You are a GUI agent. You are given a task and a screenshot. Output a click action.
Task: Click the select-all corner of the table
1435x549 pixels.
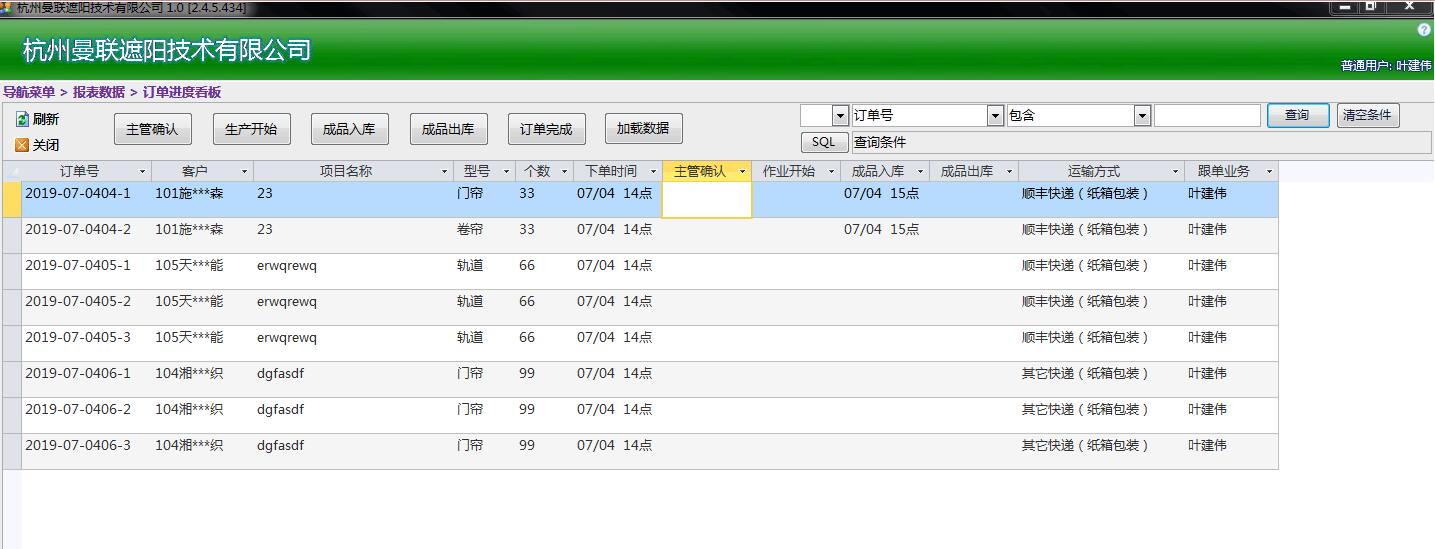[x=12, y=172]
